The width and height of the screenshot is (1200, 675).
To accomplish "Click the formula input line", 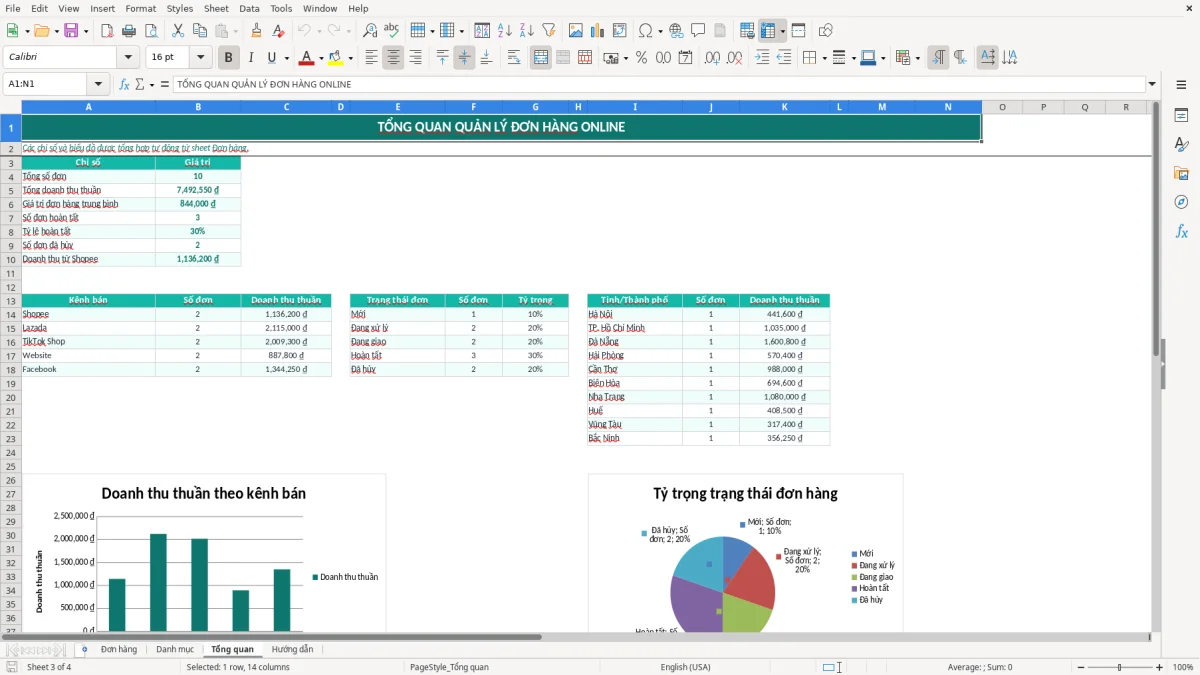I will [658, 84].
